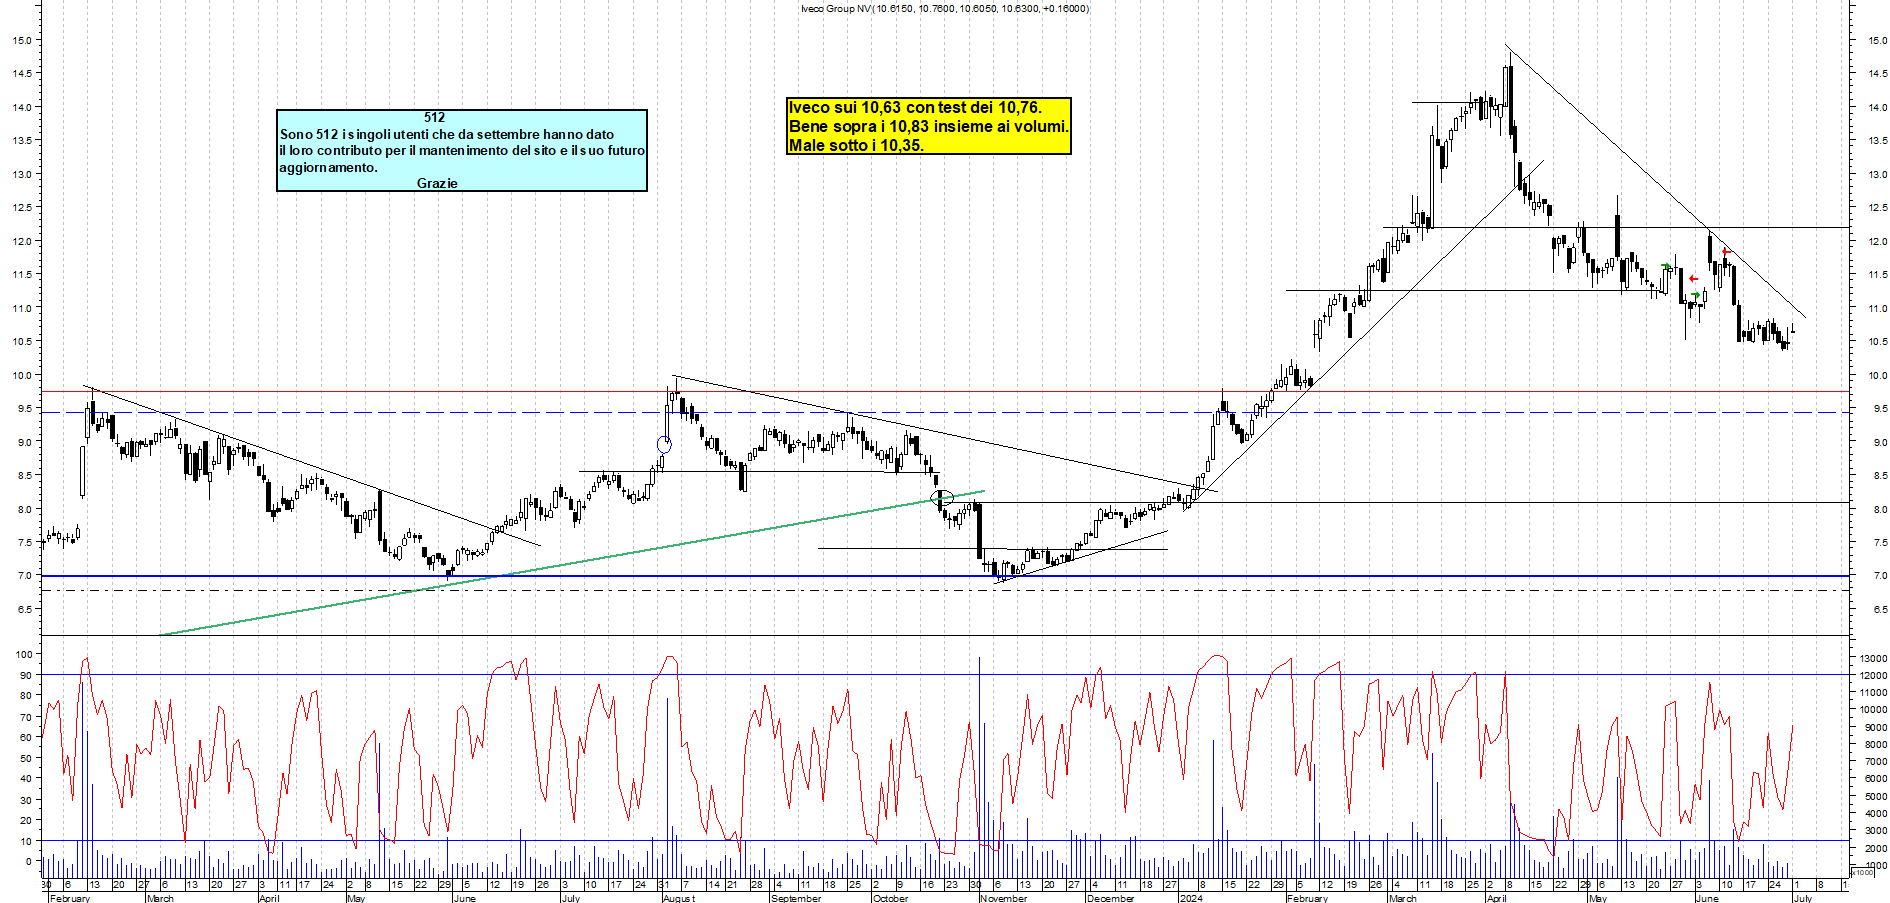Click the '9.5' price label on left axis

[x=23, y=408]
